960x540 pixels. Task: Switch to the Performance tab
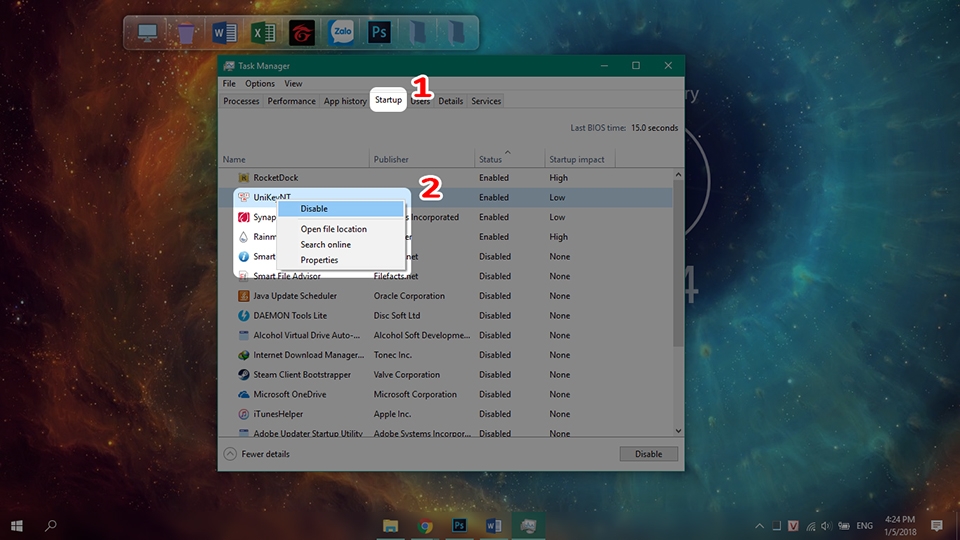(291, 101)
